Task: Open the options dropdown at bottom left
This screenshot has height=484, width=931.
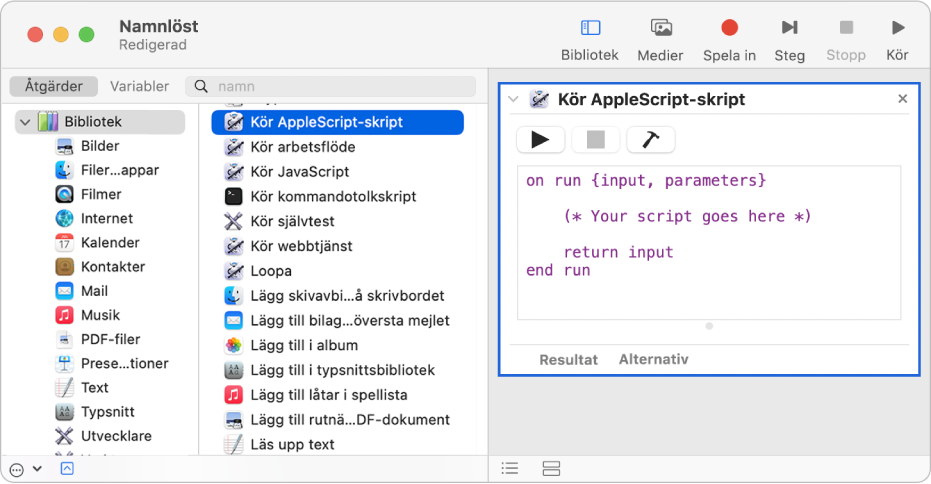Action: [x=26, y=468]
